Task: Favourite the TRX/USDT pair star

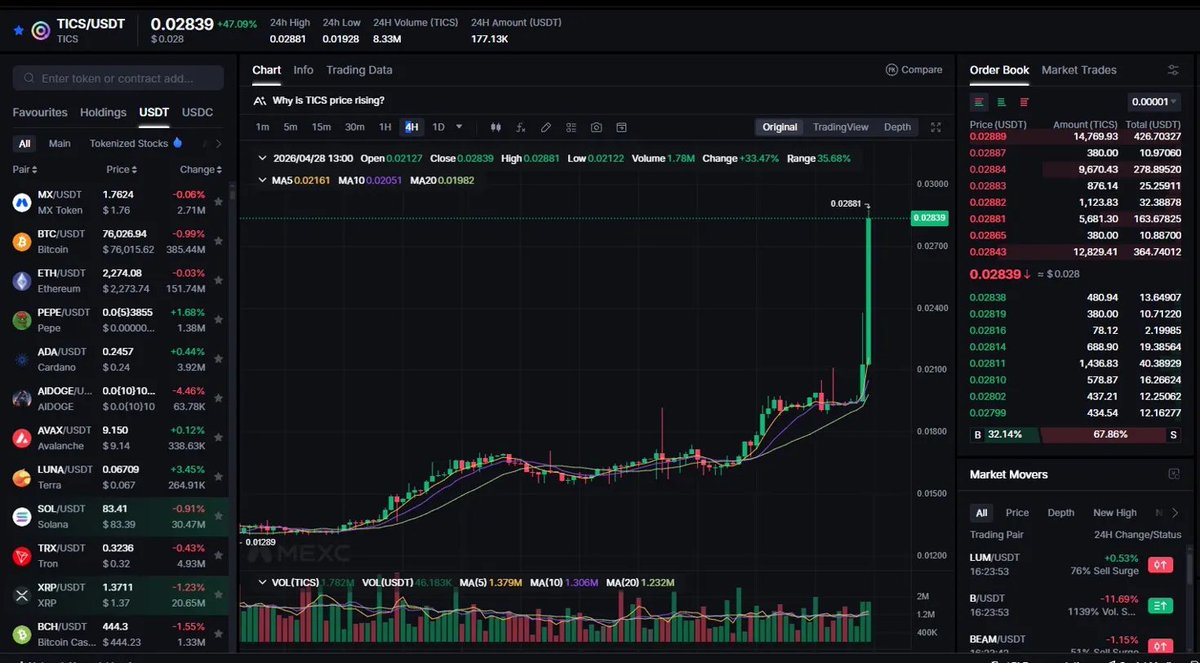Action: coord(218,556)
